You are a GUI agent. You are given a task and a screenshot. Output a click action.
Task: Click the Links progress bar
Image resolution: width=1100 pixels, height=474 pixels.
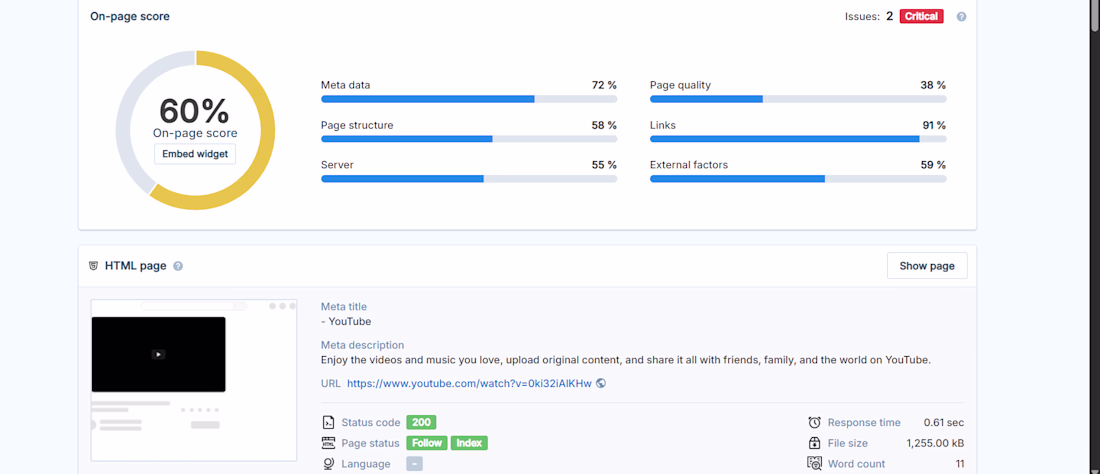coord(798,139)
